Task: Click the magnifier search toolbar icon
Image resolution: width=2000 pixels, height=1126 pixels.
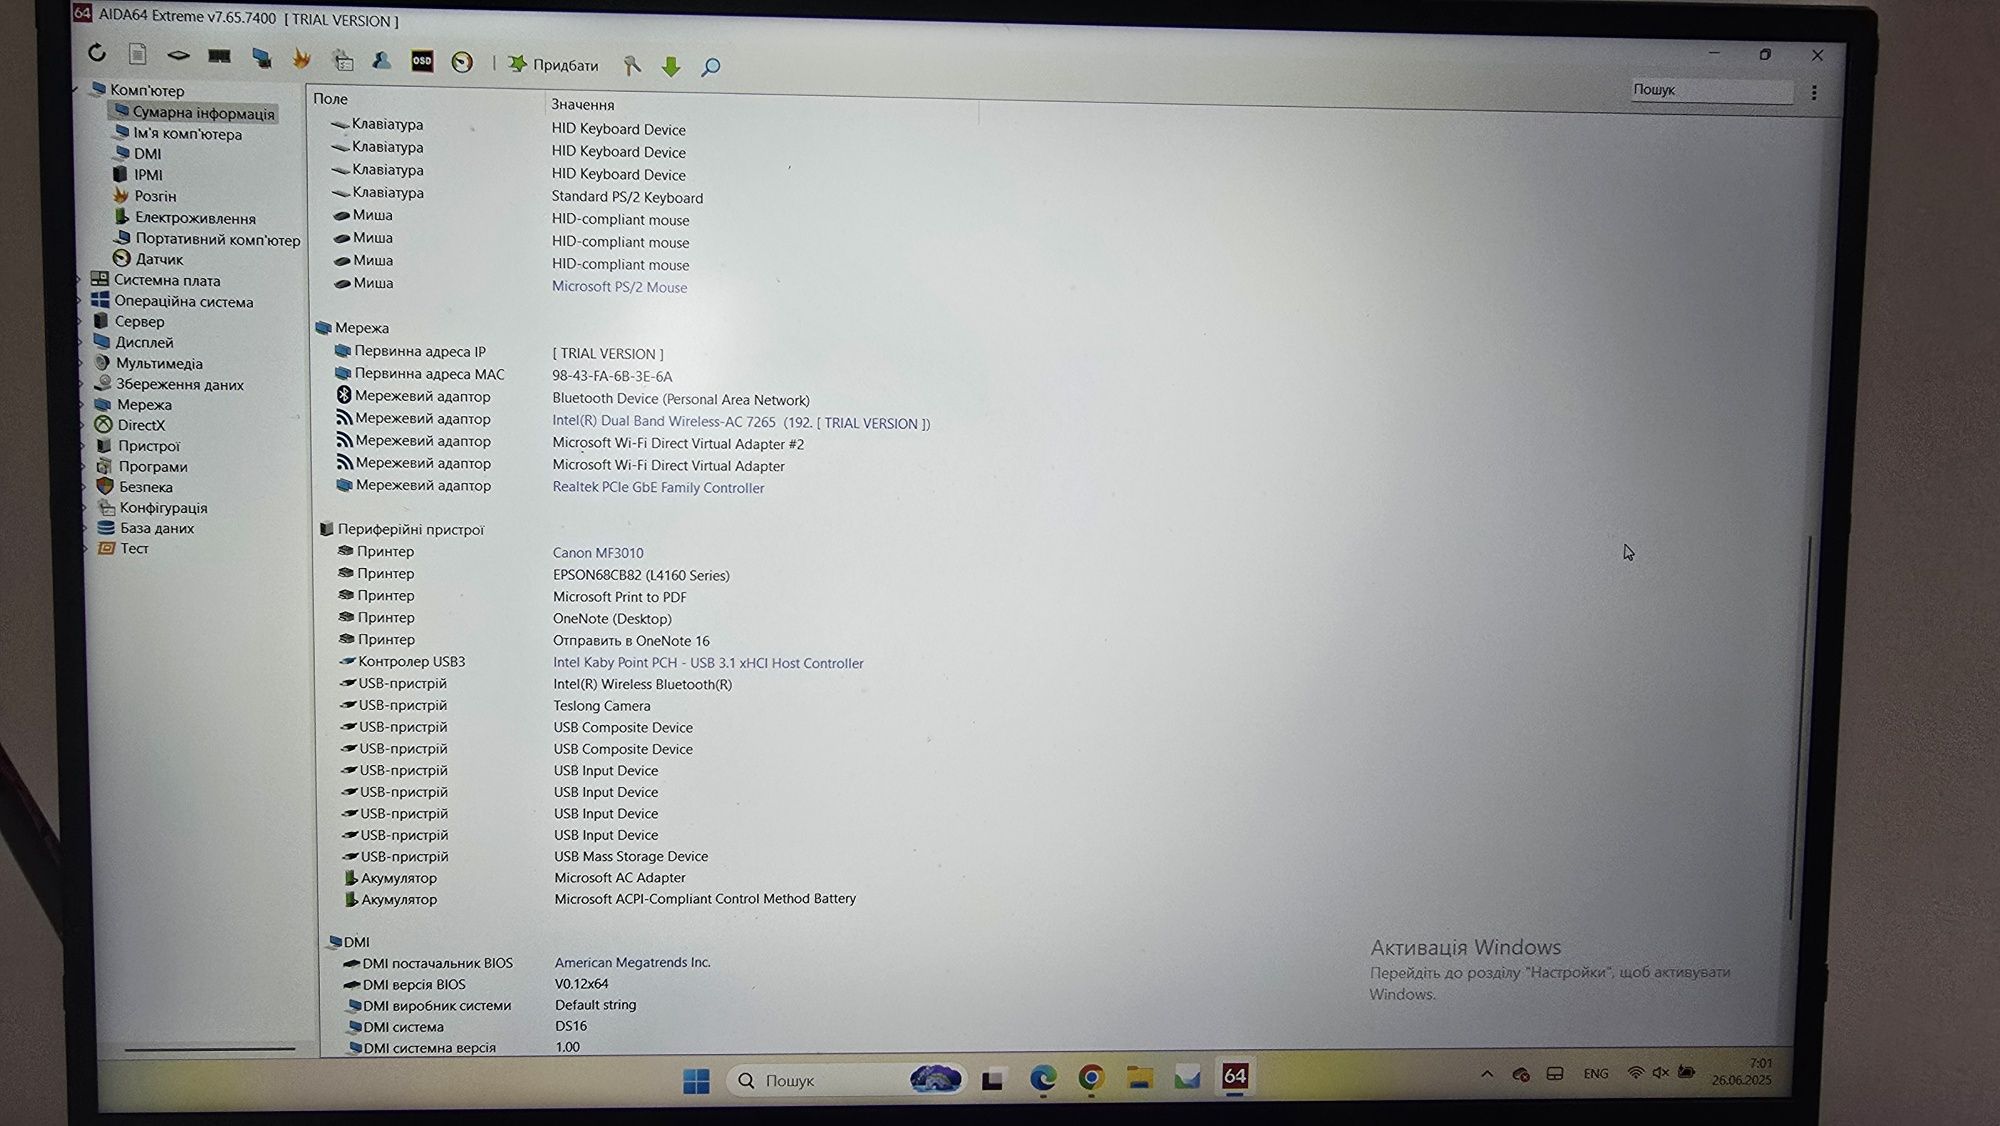Action: 711,67
